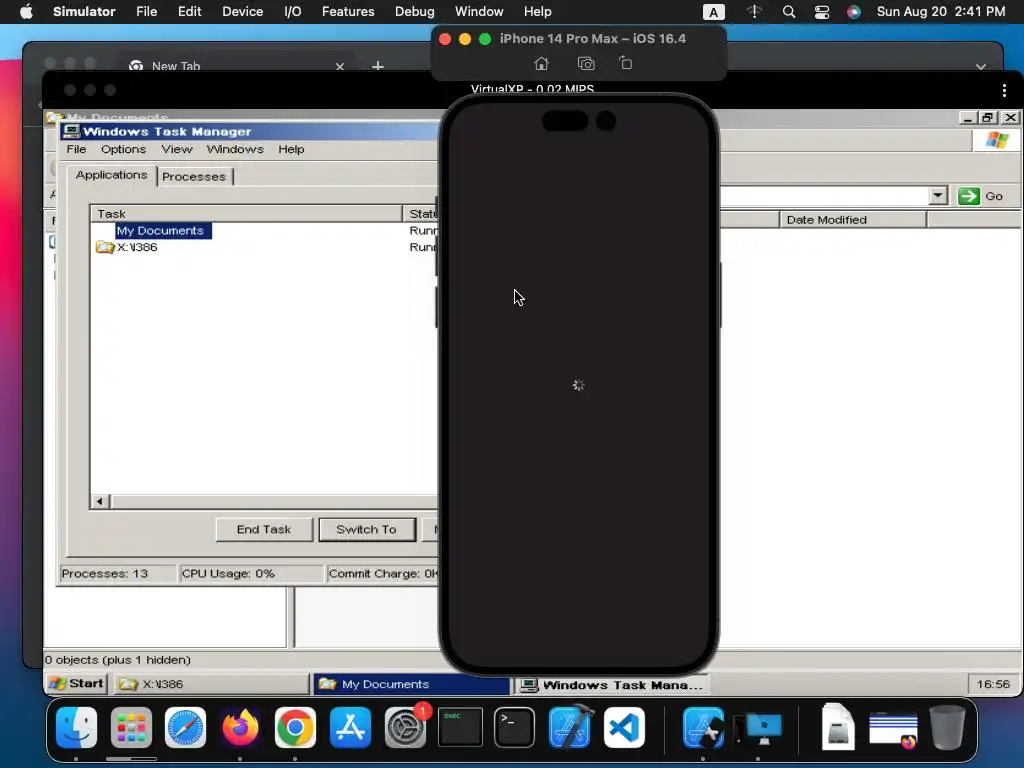This screenshot has width=1024, height=768.
Task: Click the End Task button
Action: coord(264,530)
